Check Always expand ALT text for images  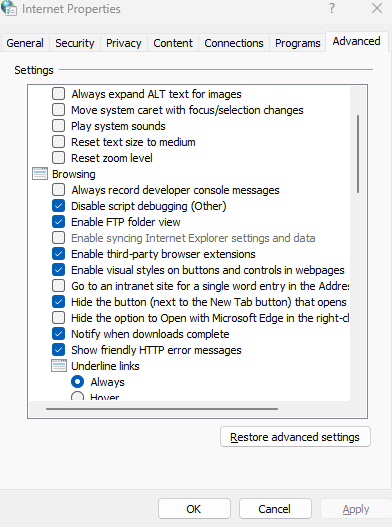(x=58, y=94)
